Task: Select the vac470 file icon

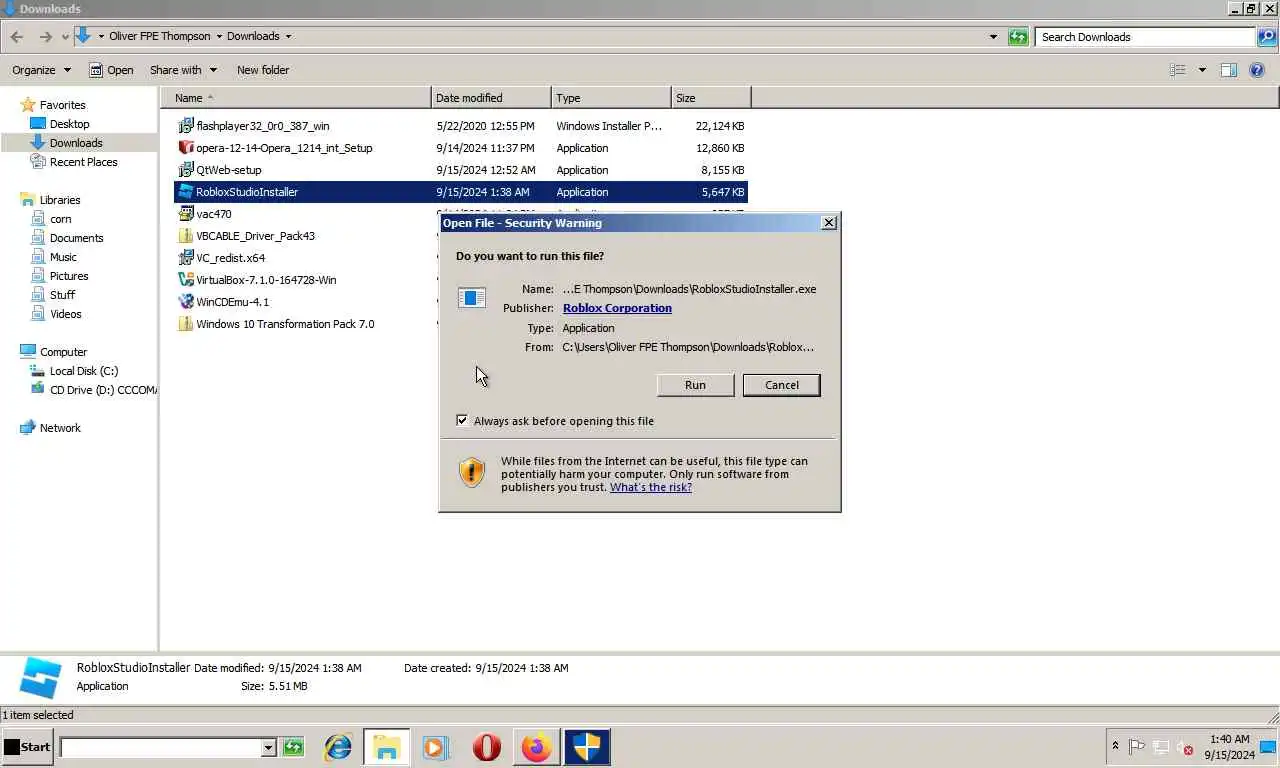Action: pyautogui.click(x=185, y=214)
